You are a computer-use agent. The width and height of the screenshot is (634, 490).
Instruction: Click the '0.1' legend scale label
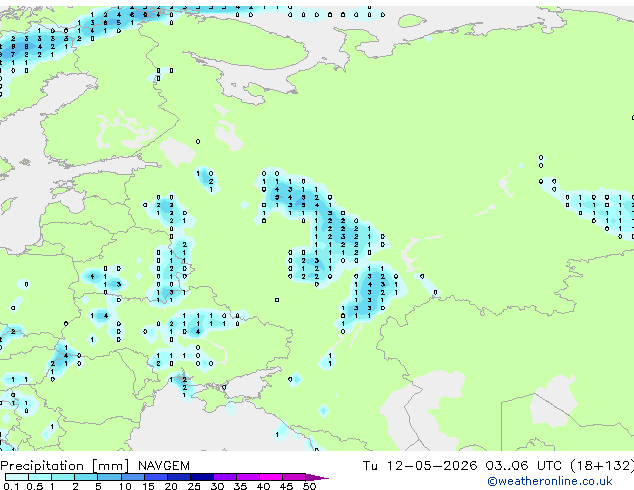11,486
